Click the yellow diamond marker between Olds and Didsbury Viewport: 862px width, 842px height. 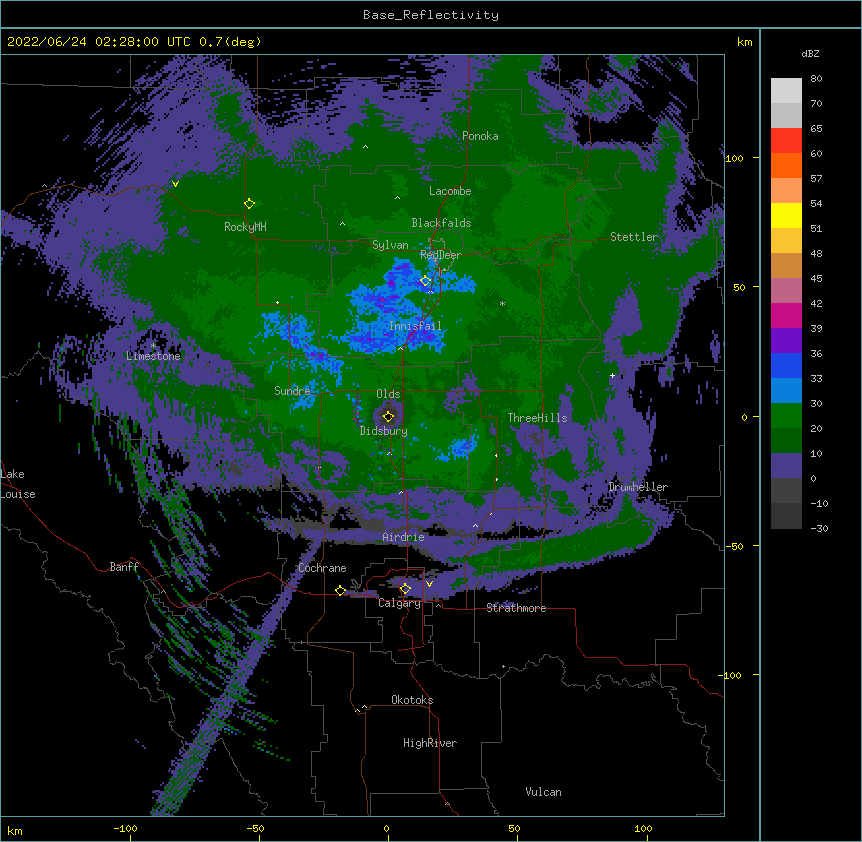(x=388, y=416)
